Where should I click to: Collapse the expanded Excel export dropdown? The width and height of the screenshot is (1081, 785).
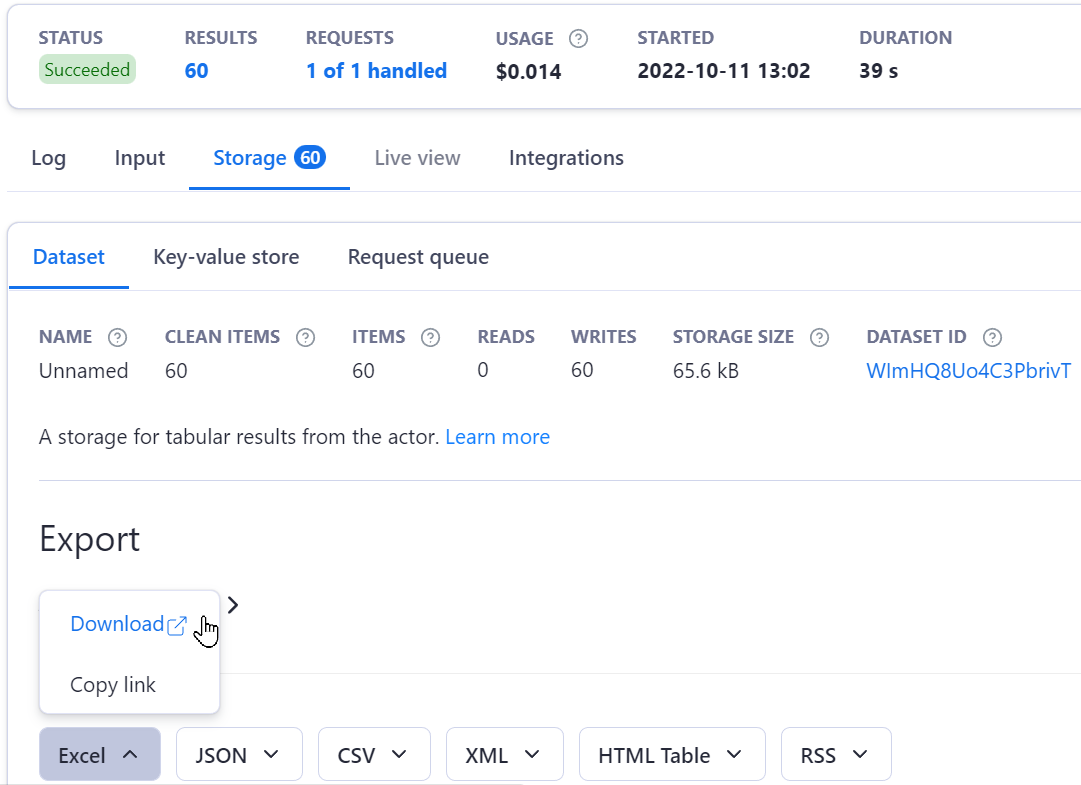pos(99,754)
